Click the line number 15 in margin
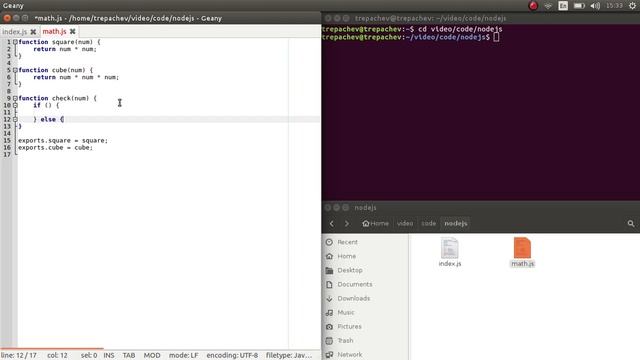The image size is (640, 360). pyautogui.click(x=7, y=140)
